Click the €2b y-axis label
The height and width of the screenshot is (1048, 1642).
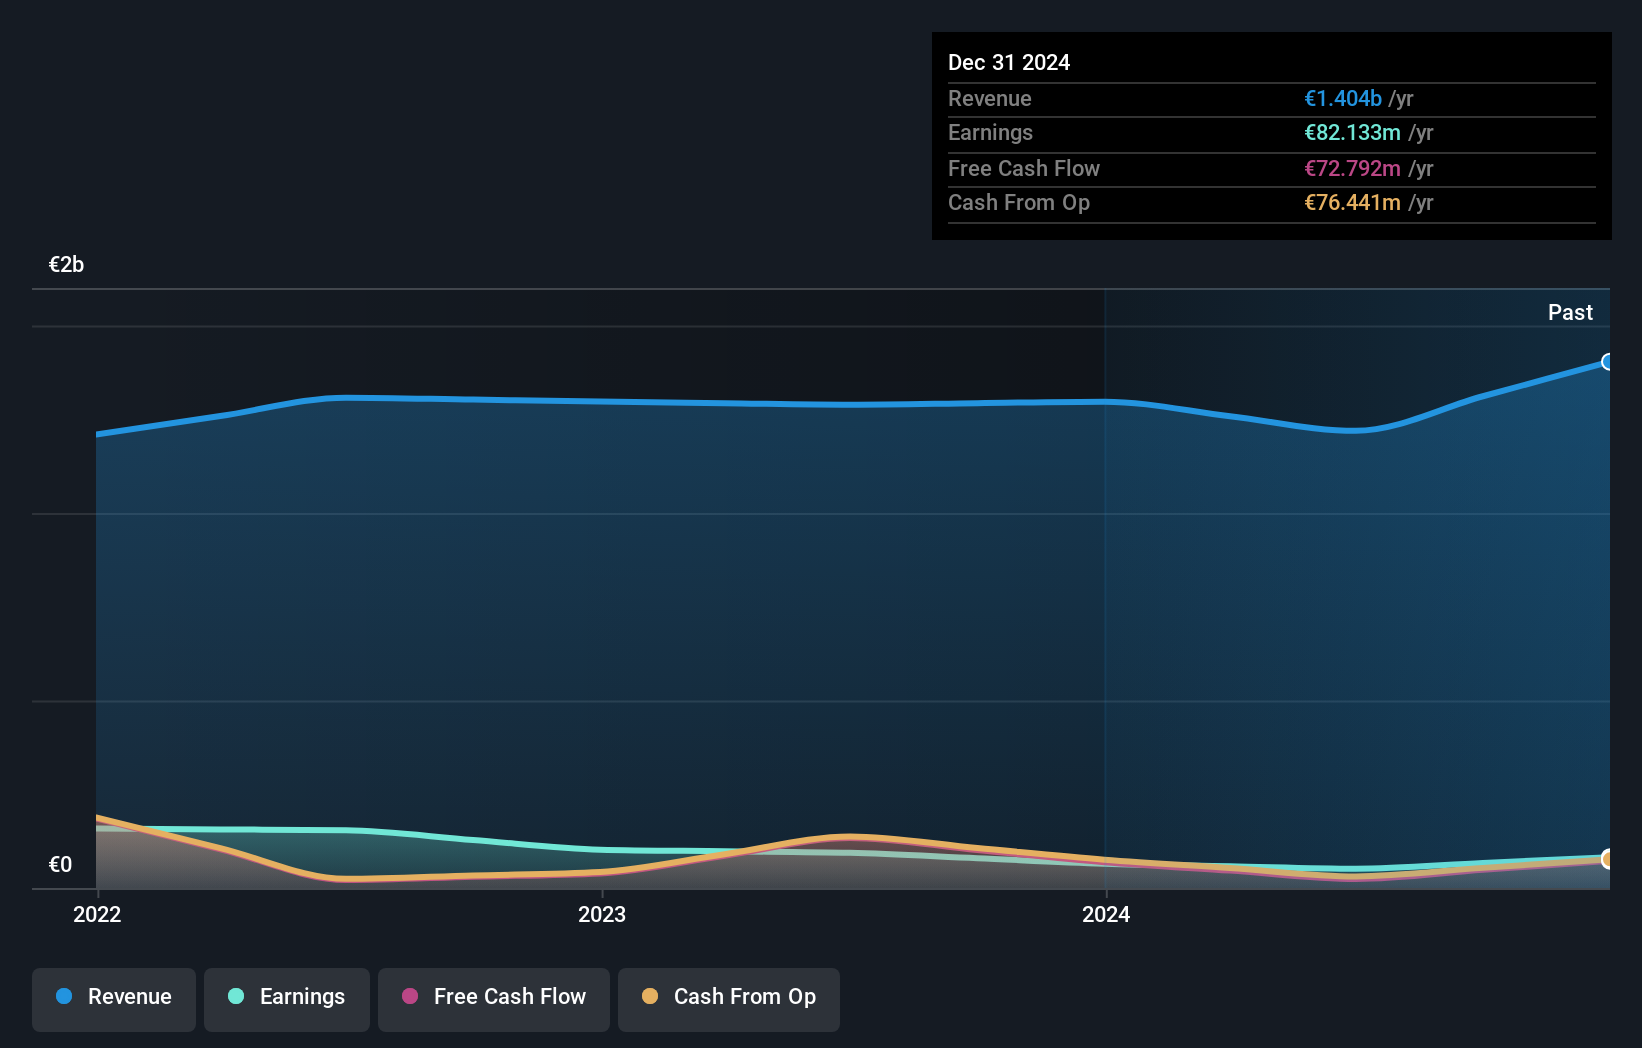[66, 264]
